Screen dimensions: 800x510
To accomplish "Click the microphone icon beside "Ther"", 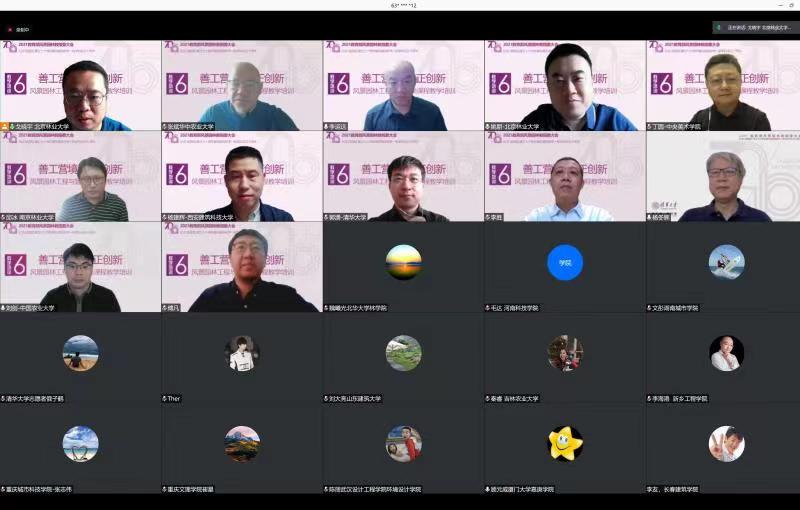I will point(165,398).
